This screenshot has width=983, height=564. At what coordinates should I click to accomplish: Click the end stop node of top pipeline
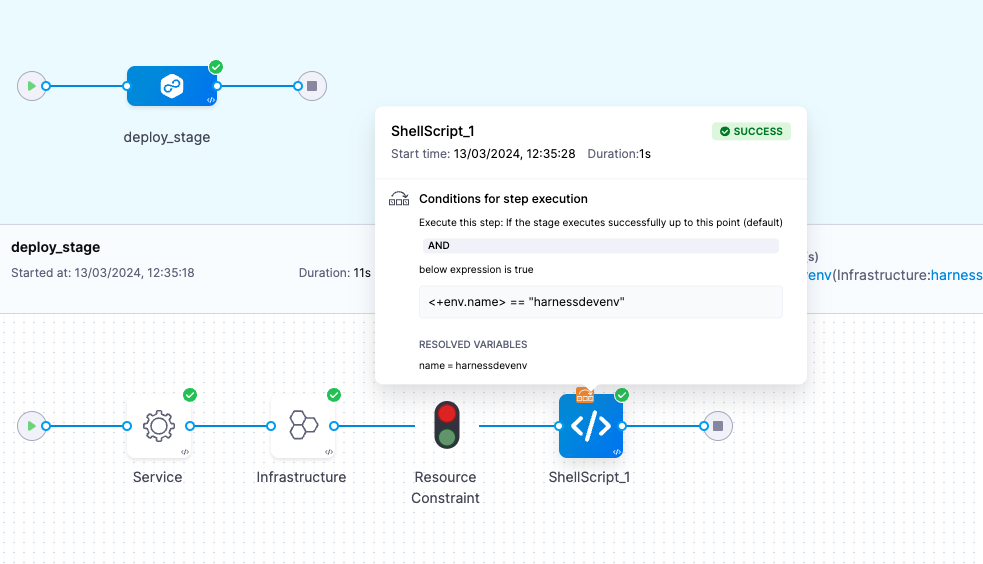(x=312, y=86)
